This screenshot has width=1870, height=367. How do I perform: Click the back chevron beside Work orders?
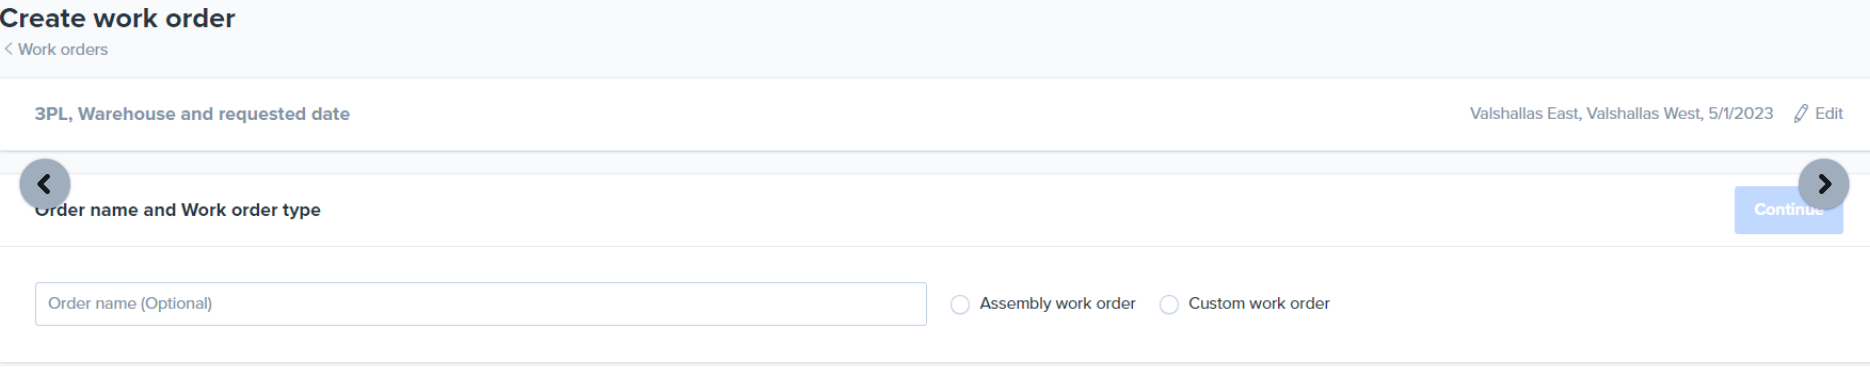click(x=8, y=49)
